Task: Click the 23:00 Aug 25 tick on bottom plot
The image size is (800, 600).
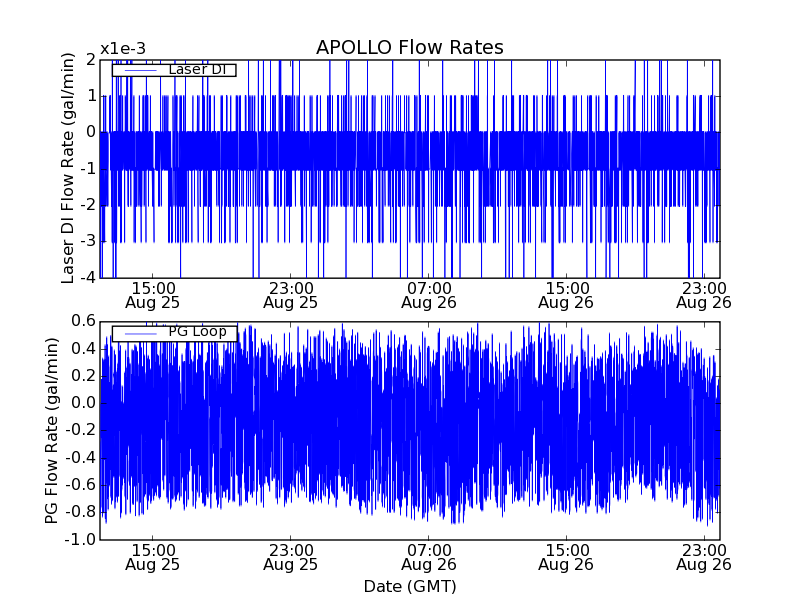Action: [290, 557]
